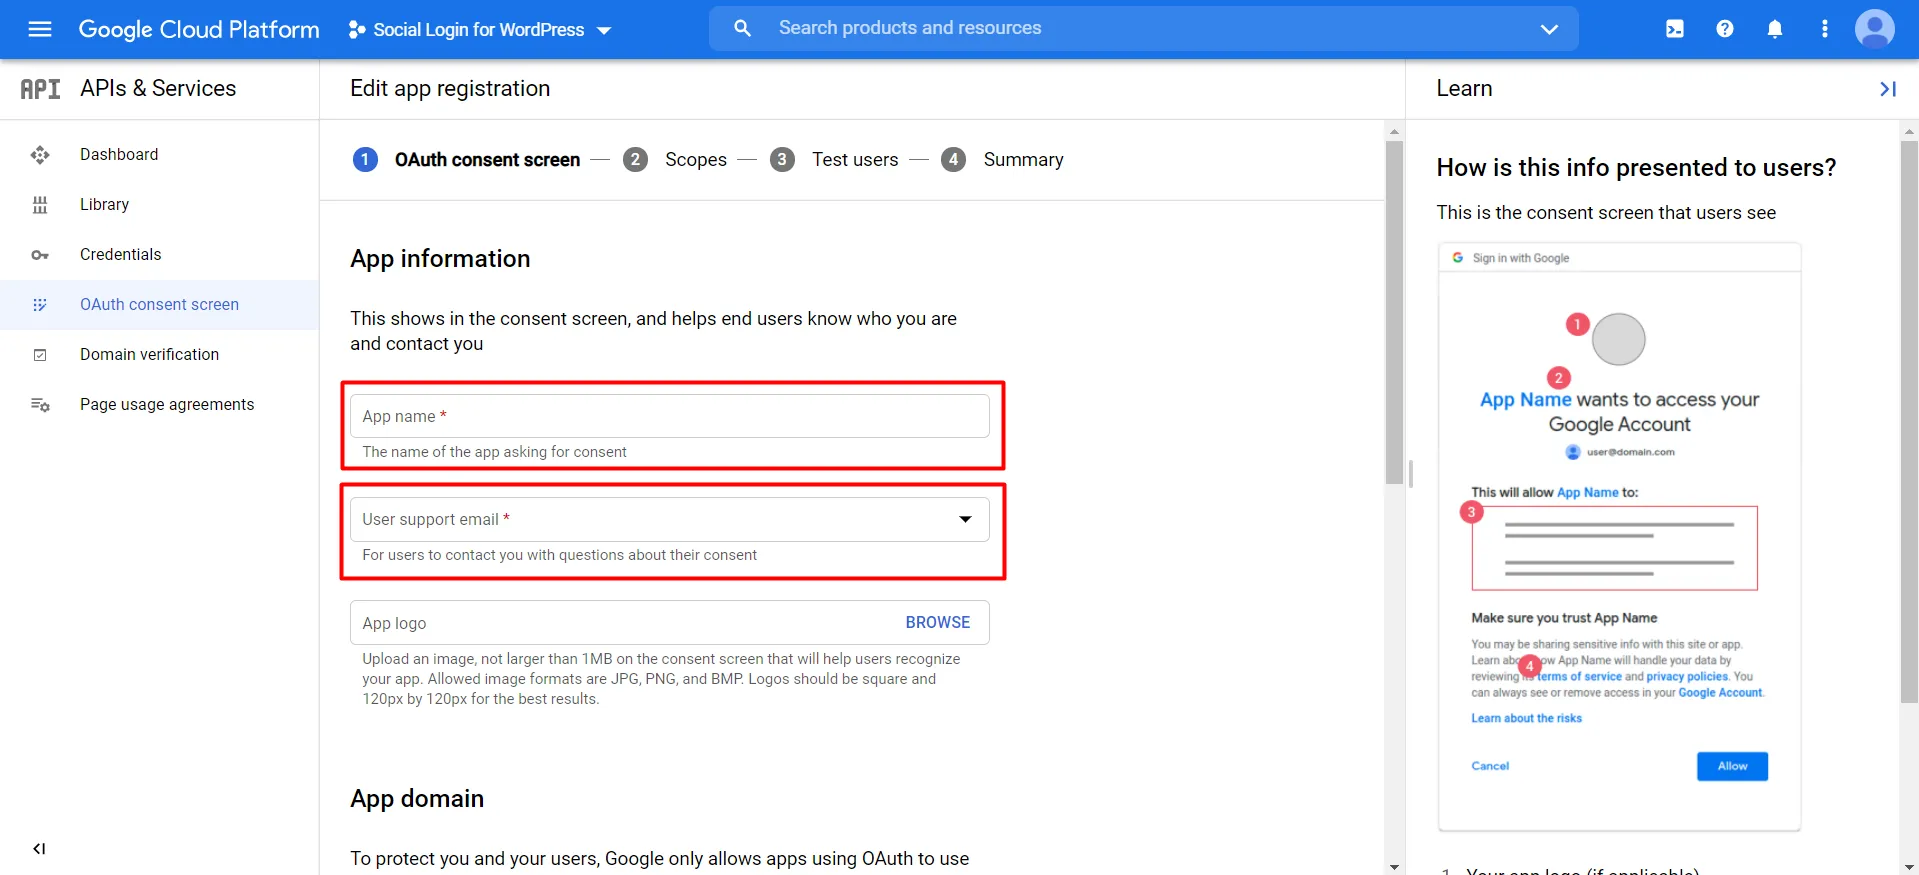Click the App domain heading
1919x875 pixels.
click(x=417, y=799)
